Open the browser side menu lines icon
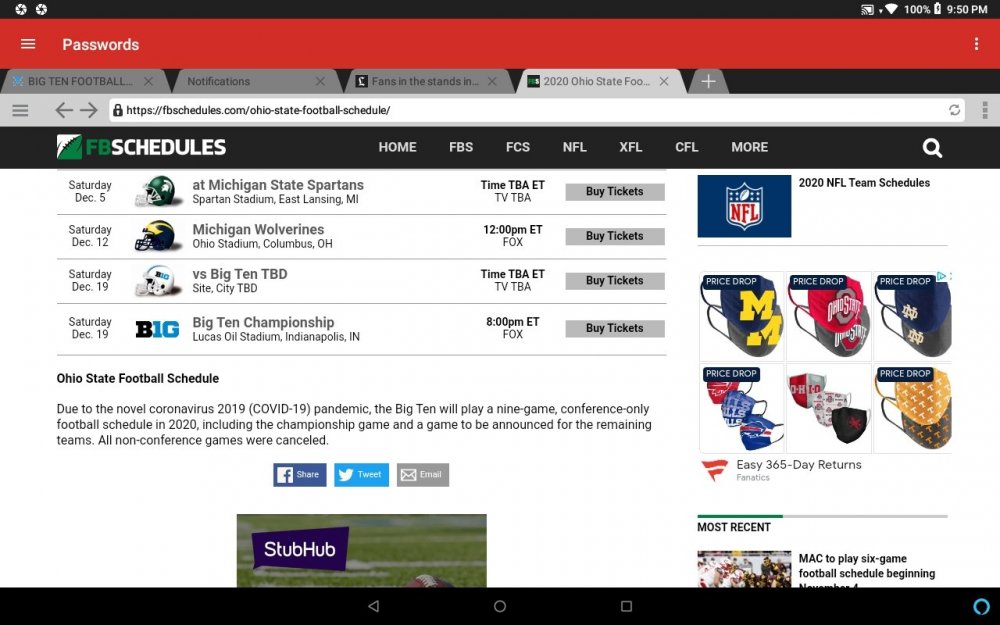The width and height of the screenshot is (1000, 625). click(20, 110)
